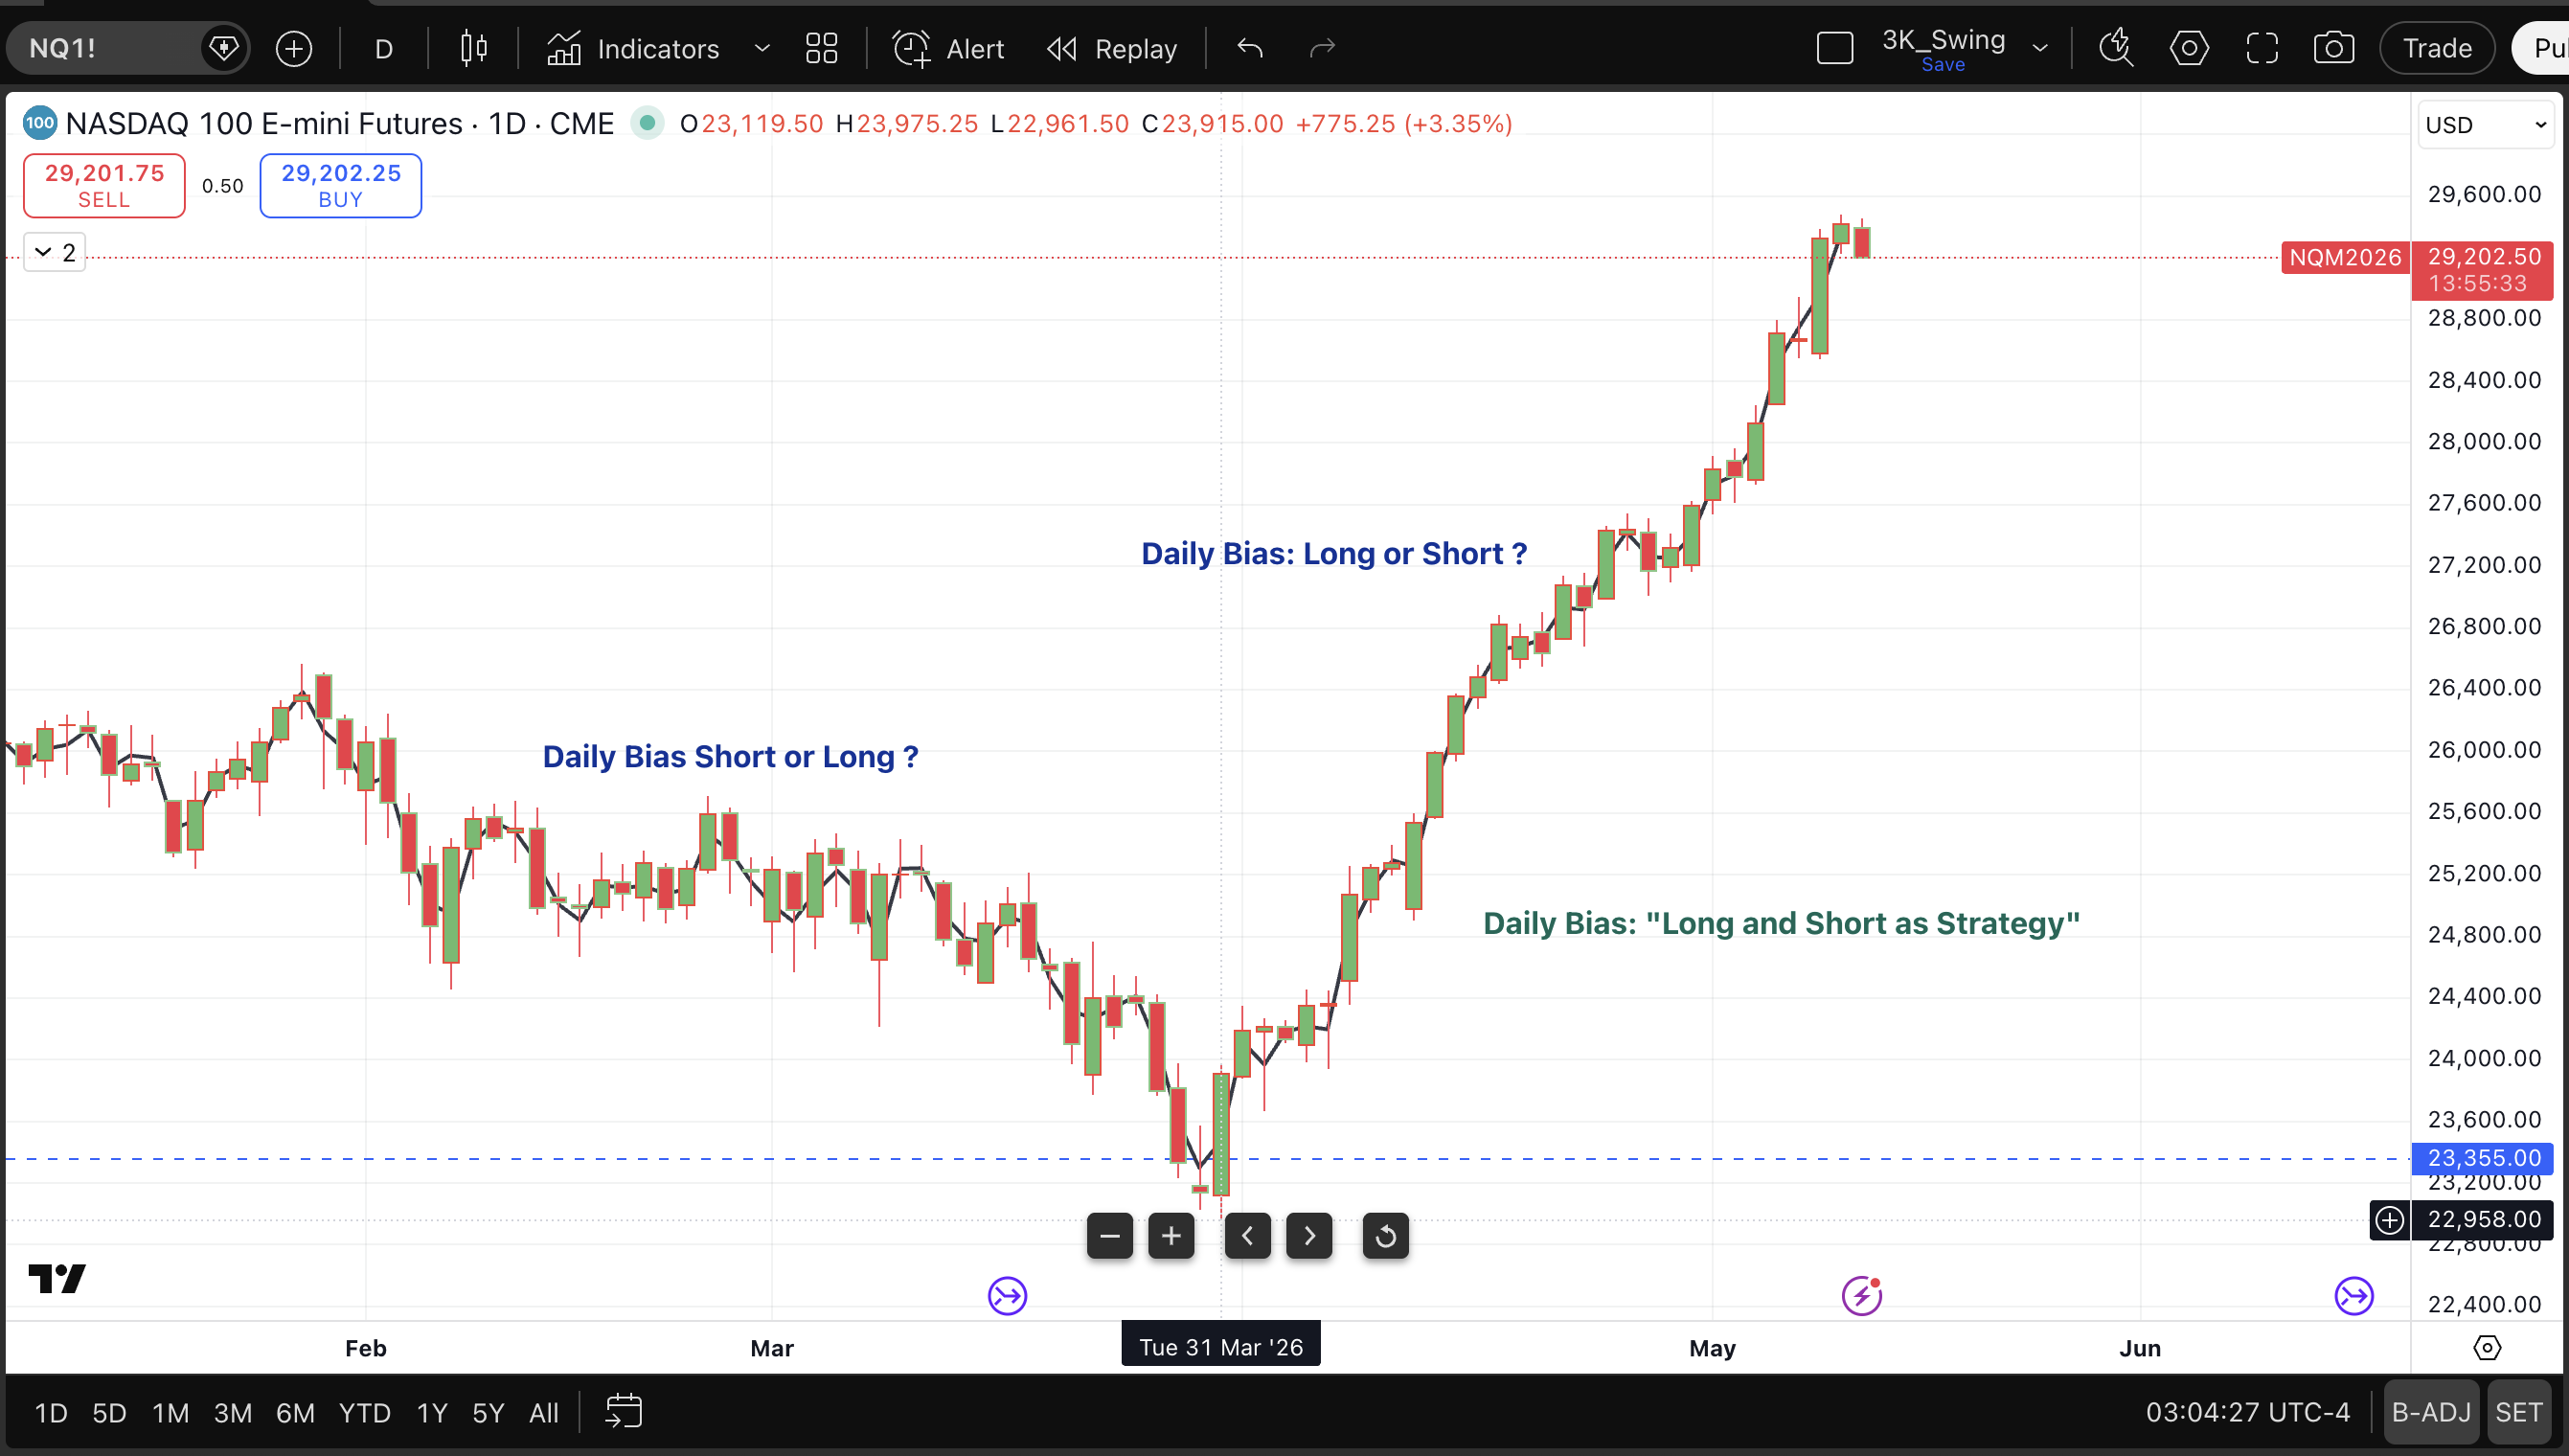Select the All date range
2569x1456 pixels.
(x=544, y=1413)
